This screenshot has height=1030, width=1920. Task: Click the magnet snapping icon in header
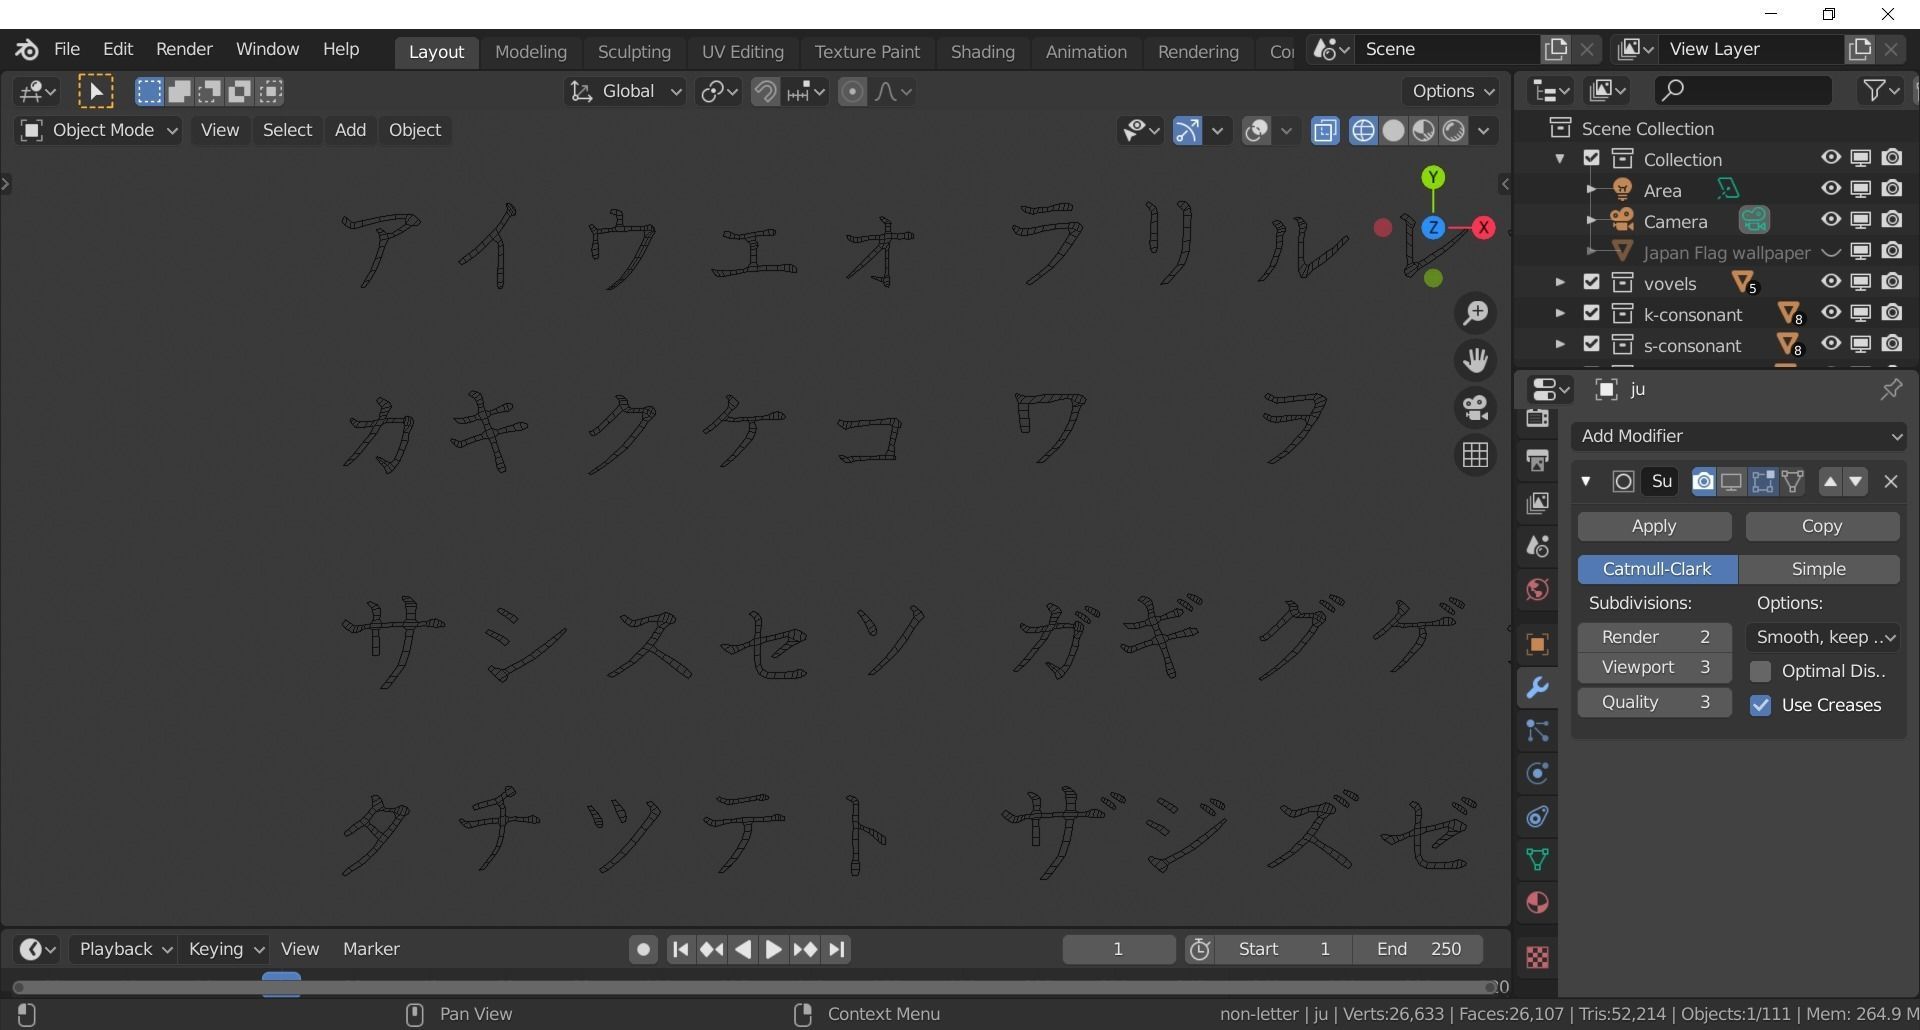[765, 91]
